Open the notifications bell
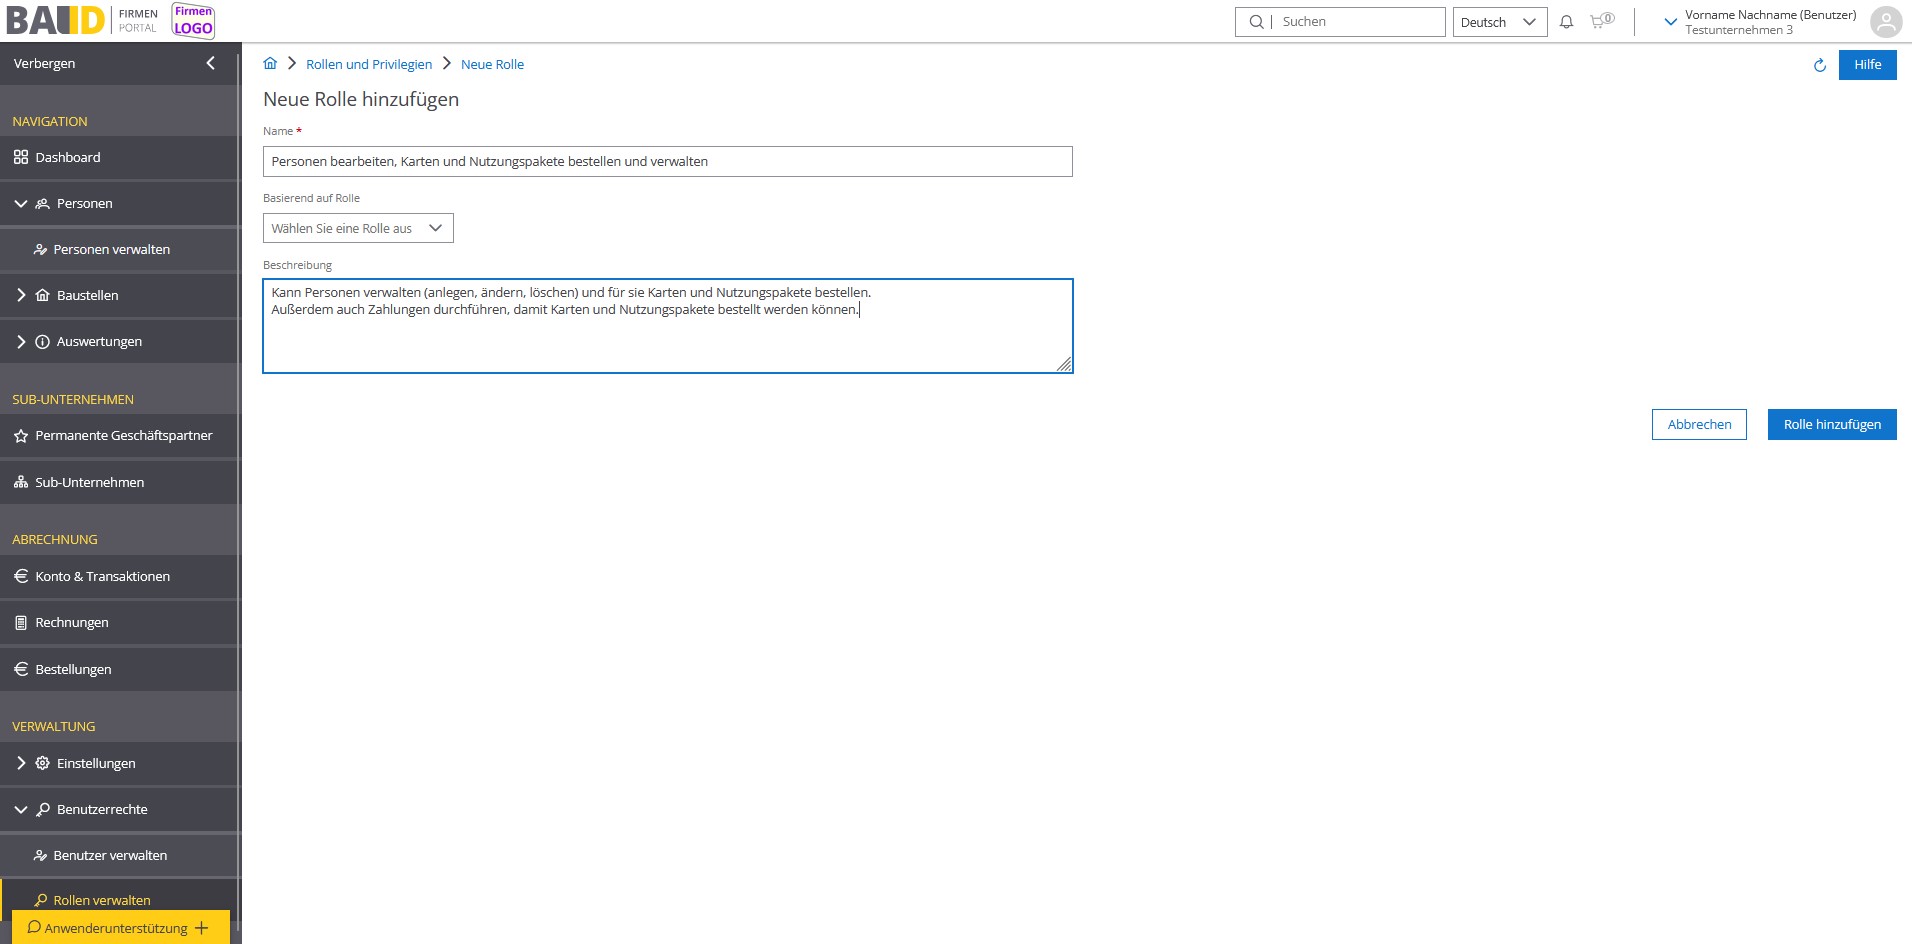The width and height of the screenshot is (1912, 944). click(1566, 22)
